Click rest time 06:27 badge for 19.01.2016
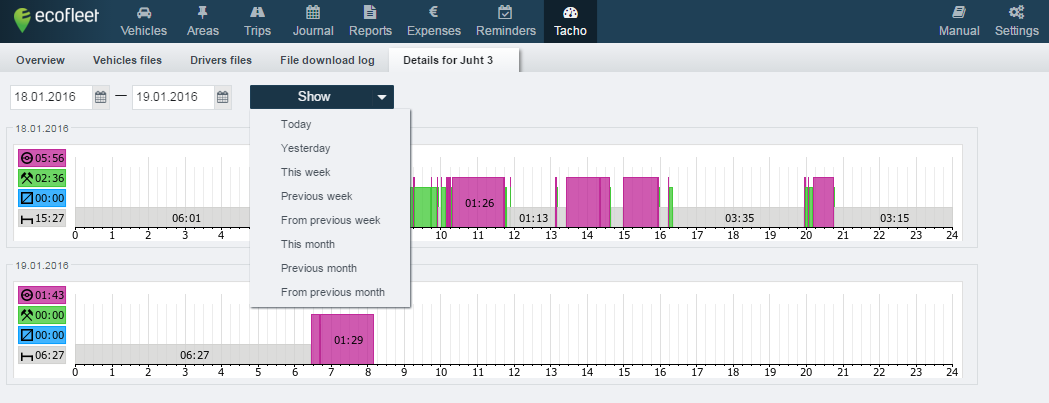Screen dimensions: 1049x403 pos(42,355)
